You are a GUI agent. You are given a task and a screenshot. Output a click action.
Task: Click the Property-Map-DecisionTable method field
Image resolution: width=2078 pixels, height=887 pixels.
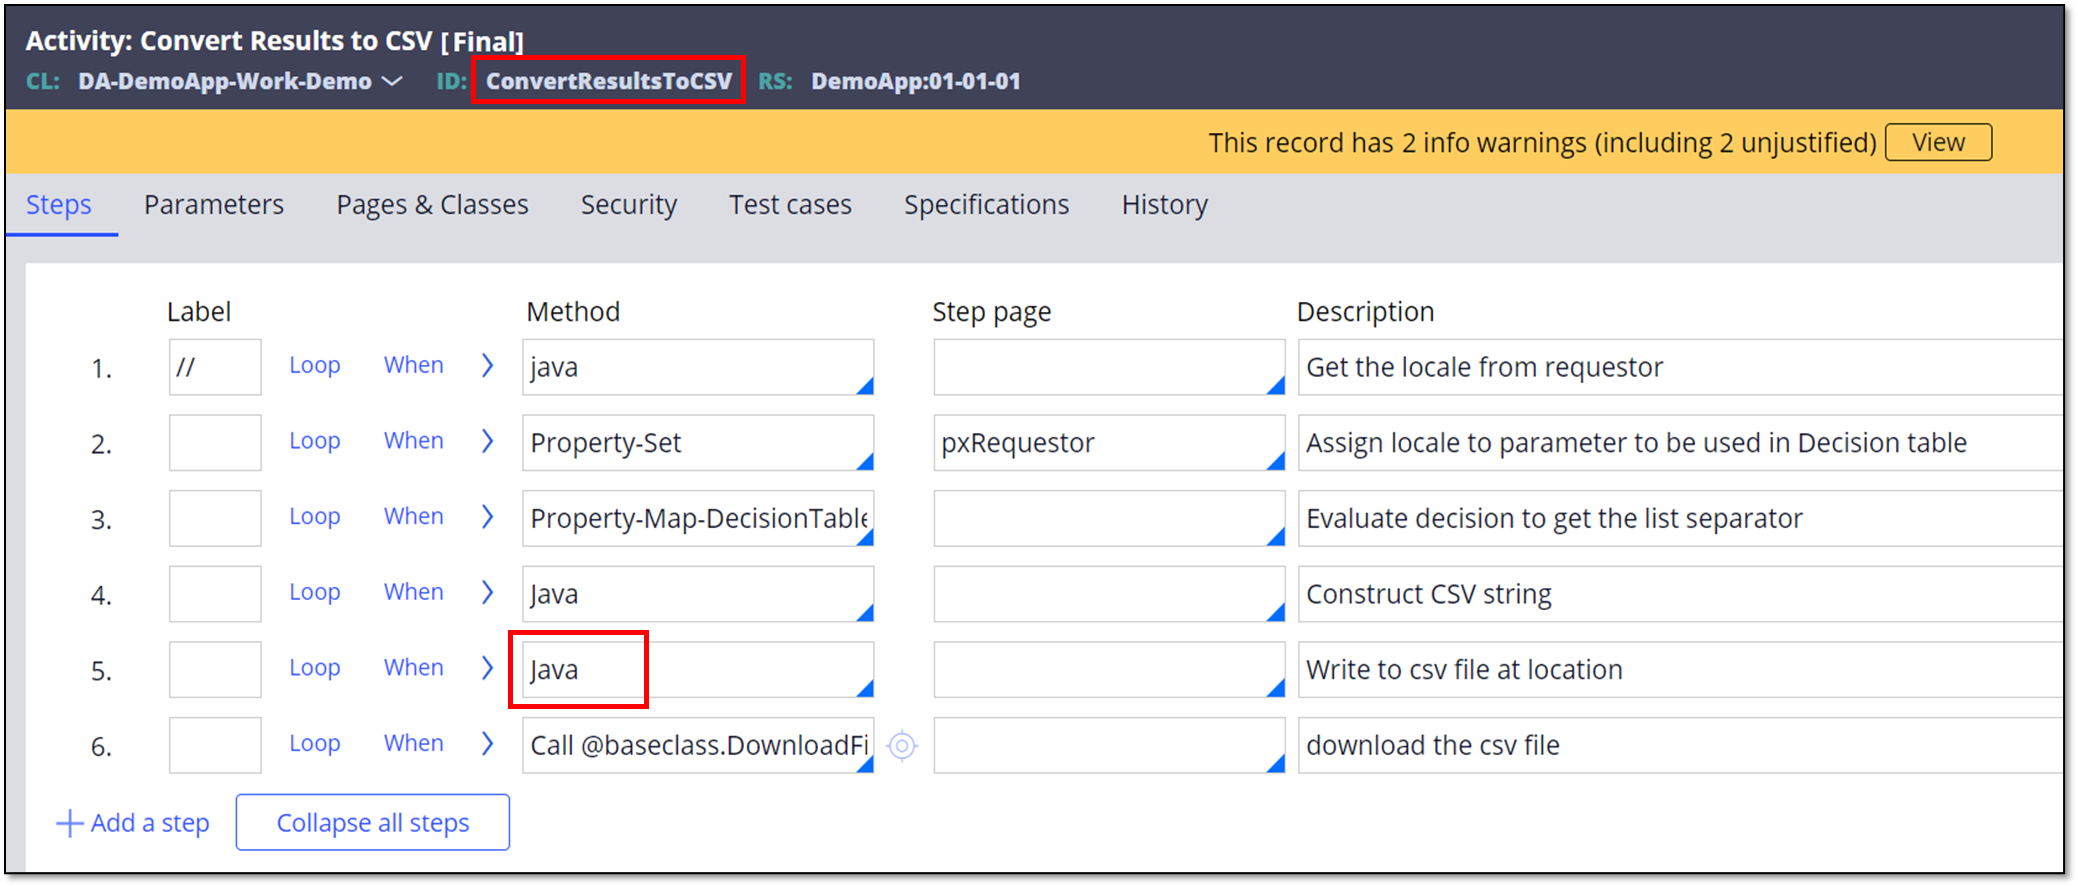click(x=698, y=518)
